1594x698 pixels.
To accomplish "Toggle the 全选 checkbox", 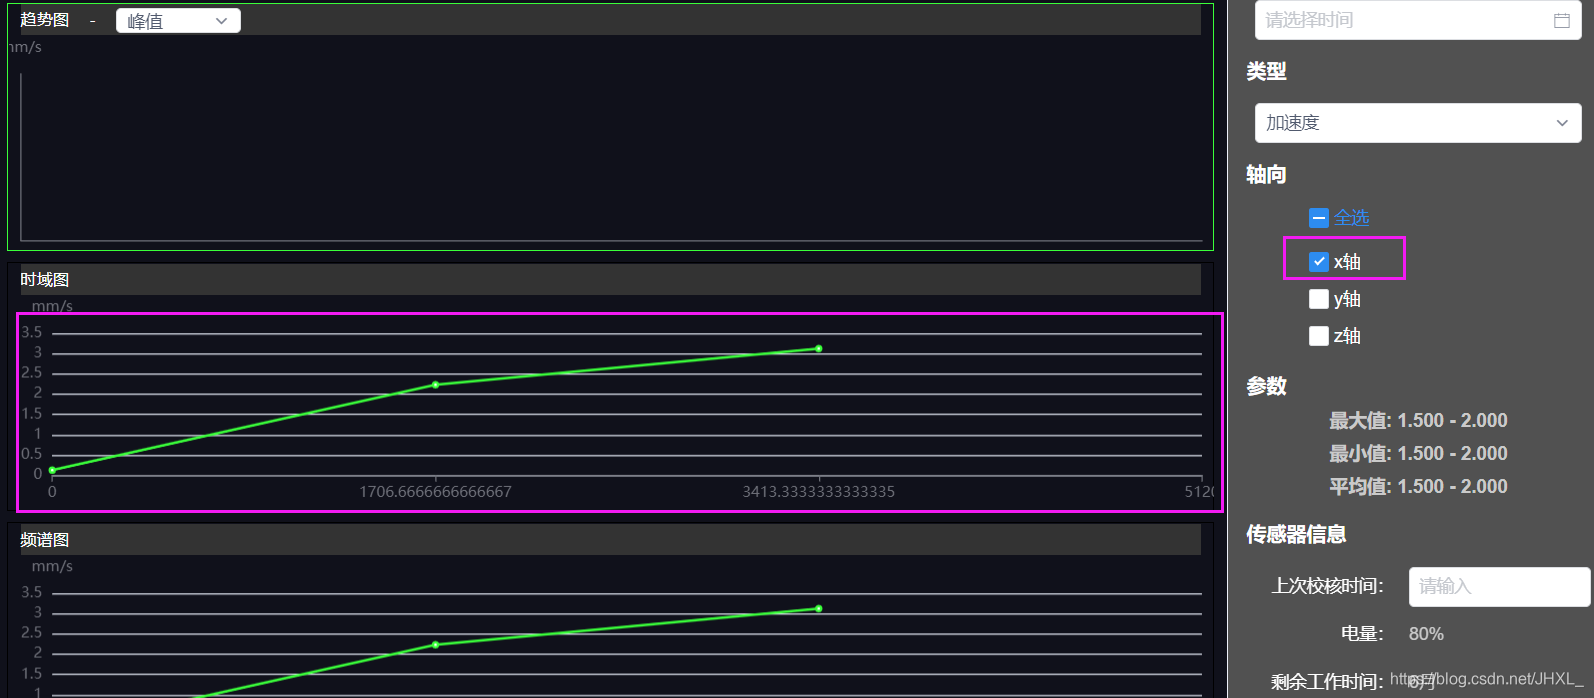I will (1319, 218).
